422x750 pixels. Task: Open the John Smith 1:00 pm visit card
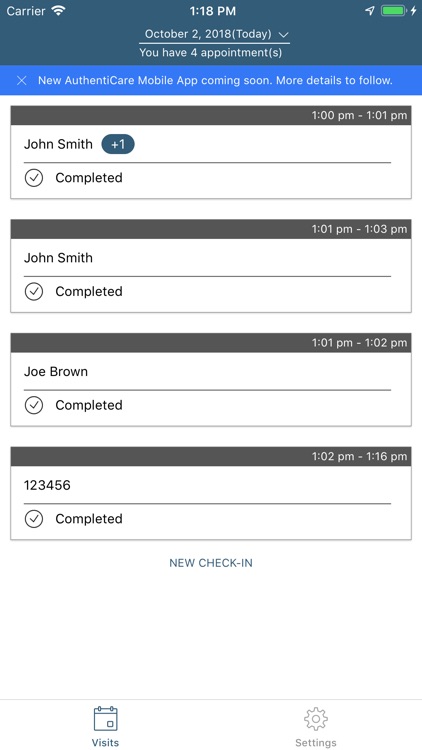click(x=211, y=152)
